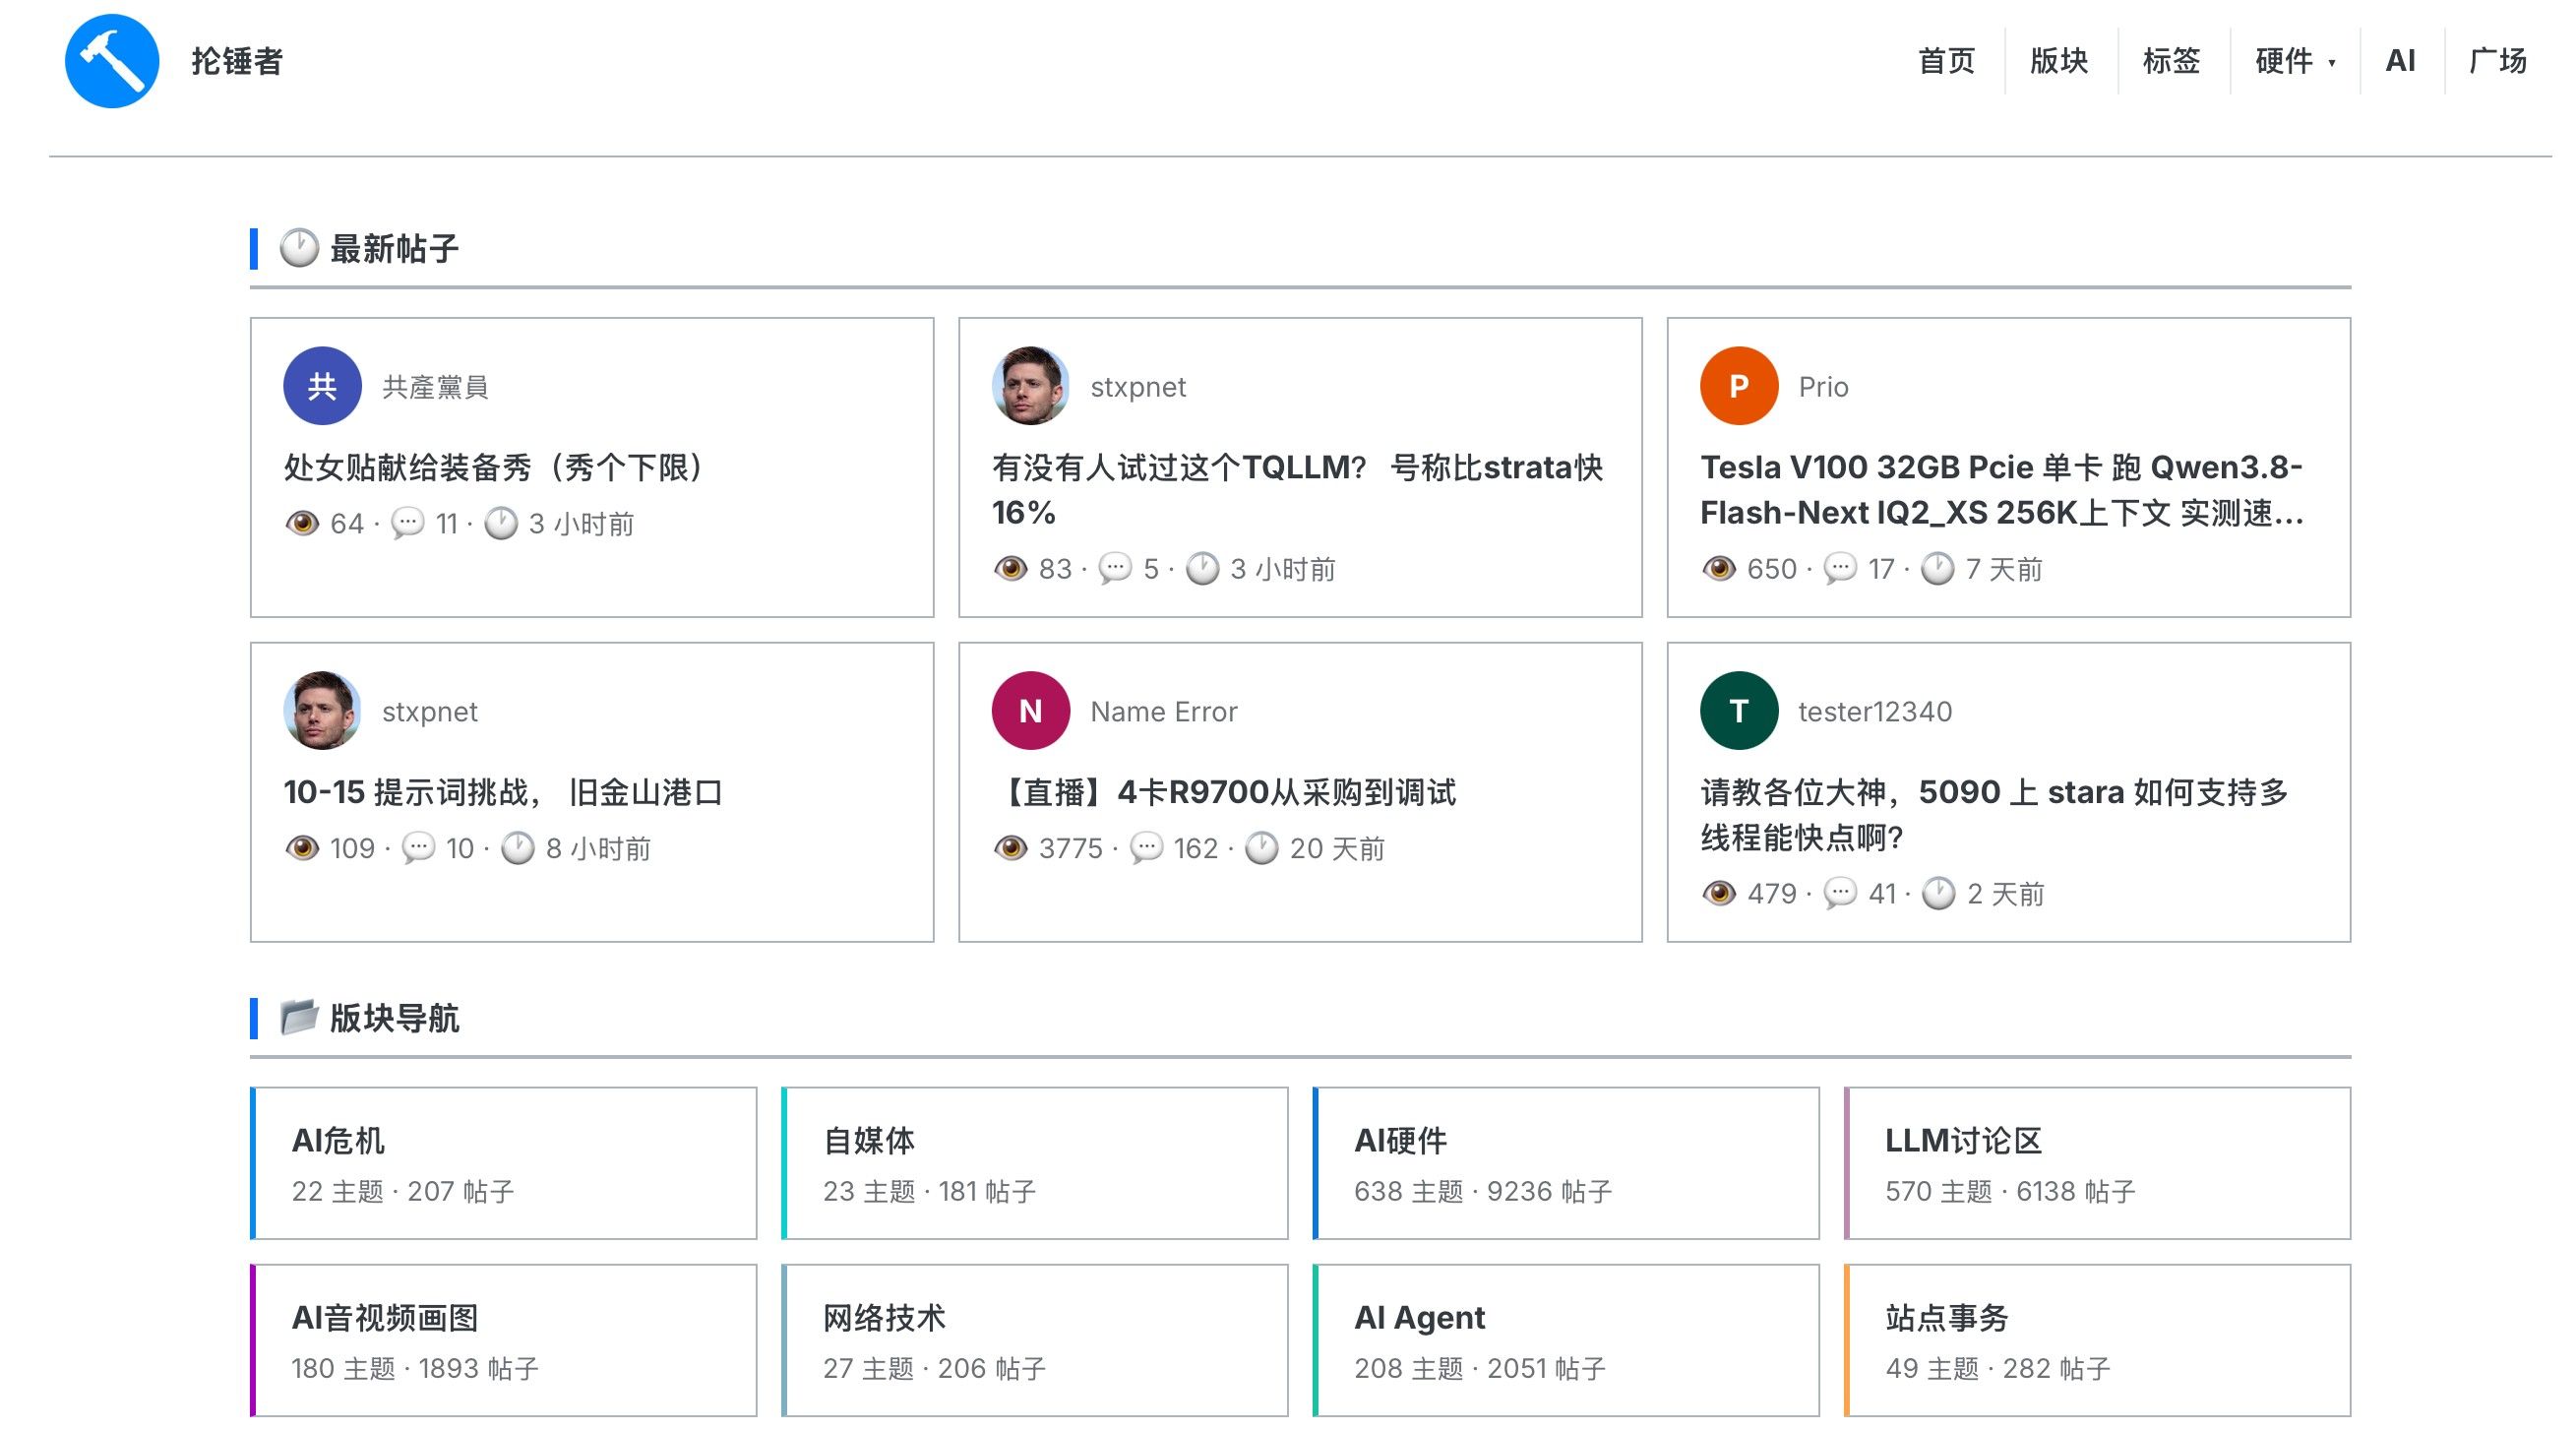Expand the 硬件 dropdown menu
The height and width of the screenshot is (1431, 2576).
(2295, 61)
